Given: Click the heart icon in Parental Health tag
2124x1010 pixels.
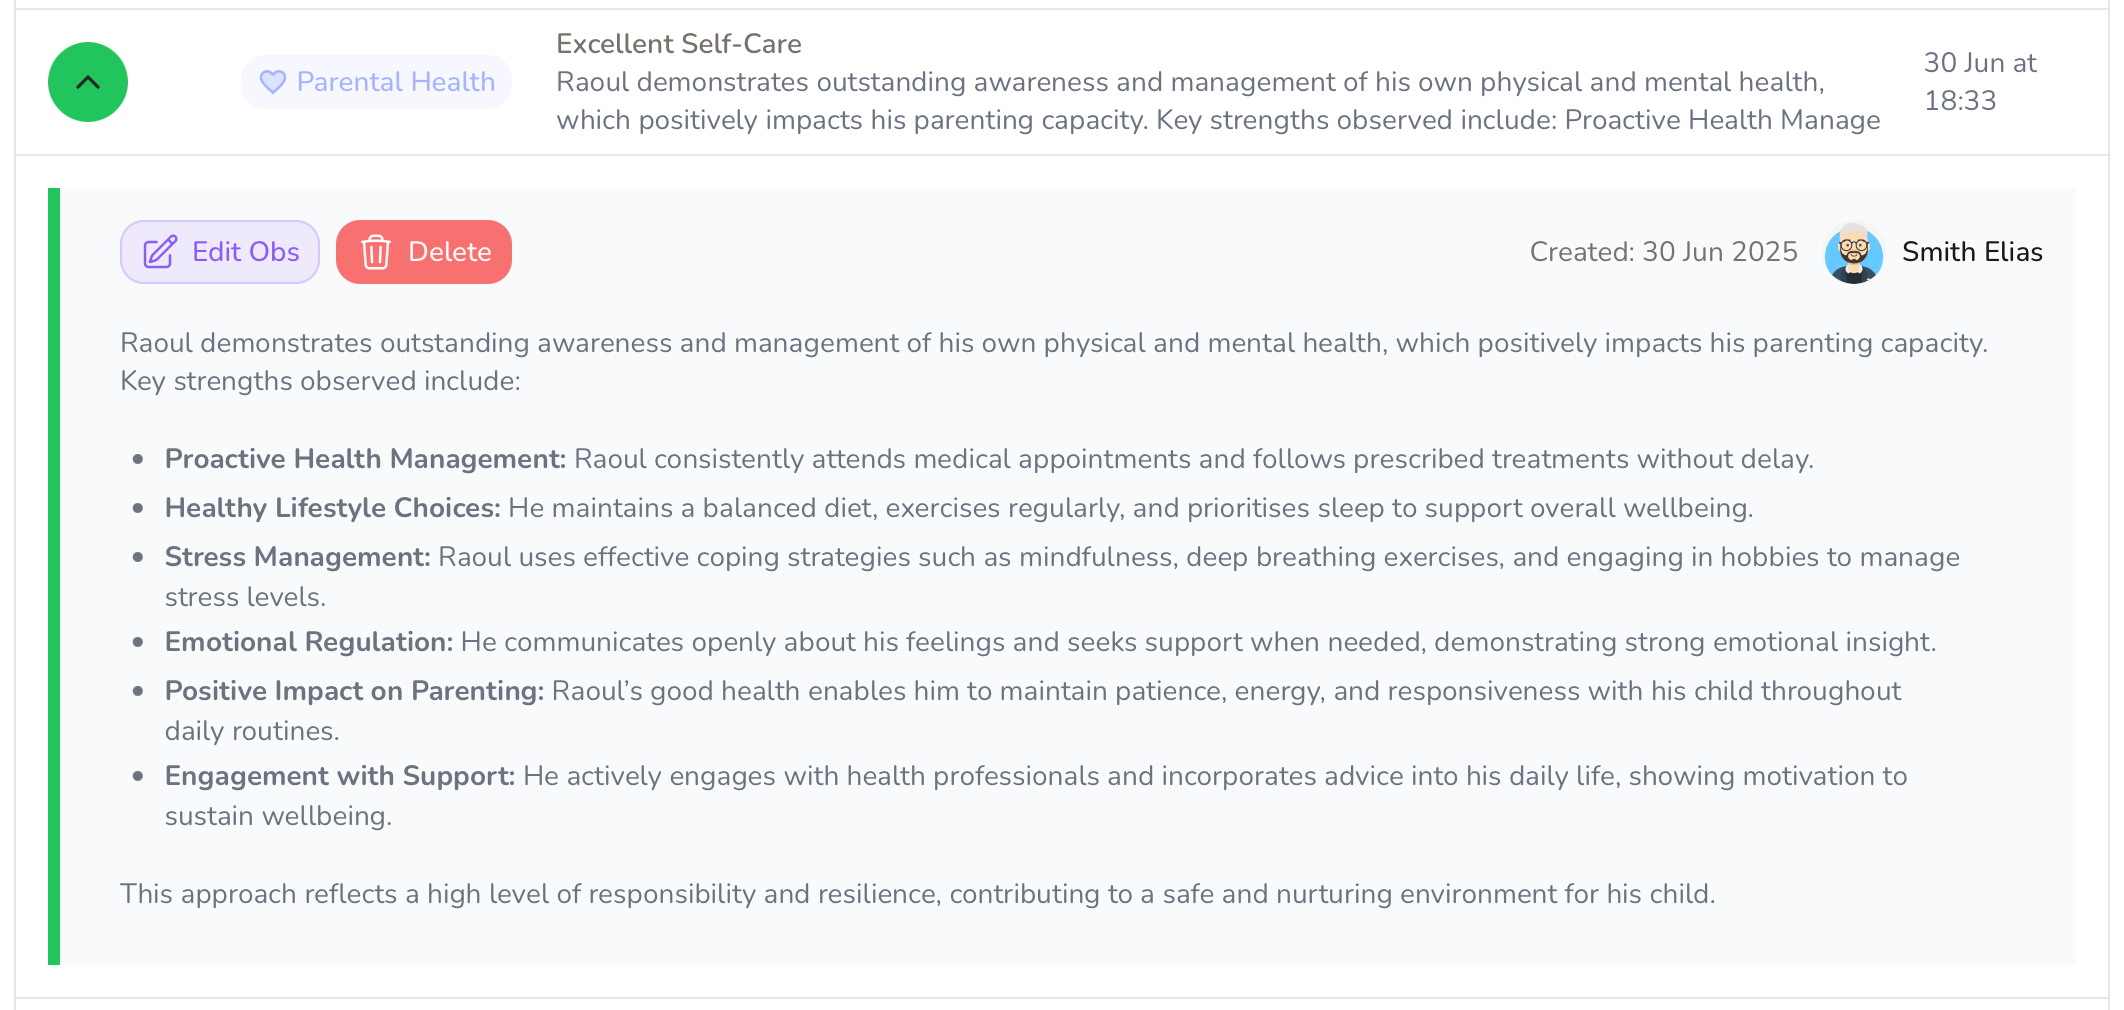Looking at the screenshot, I should click(x=273, y=82).
